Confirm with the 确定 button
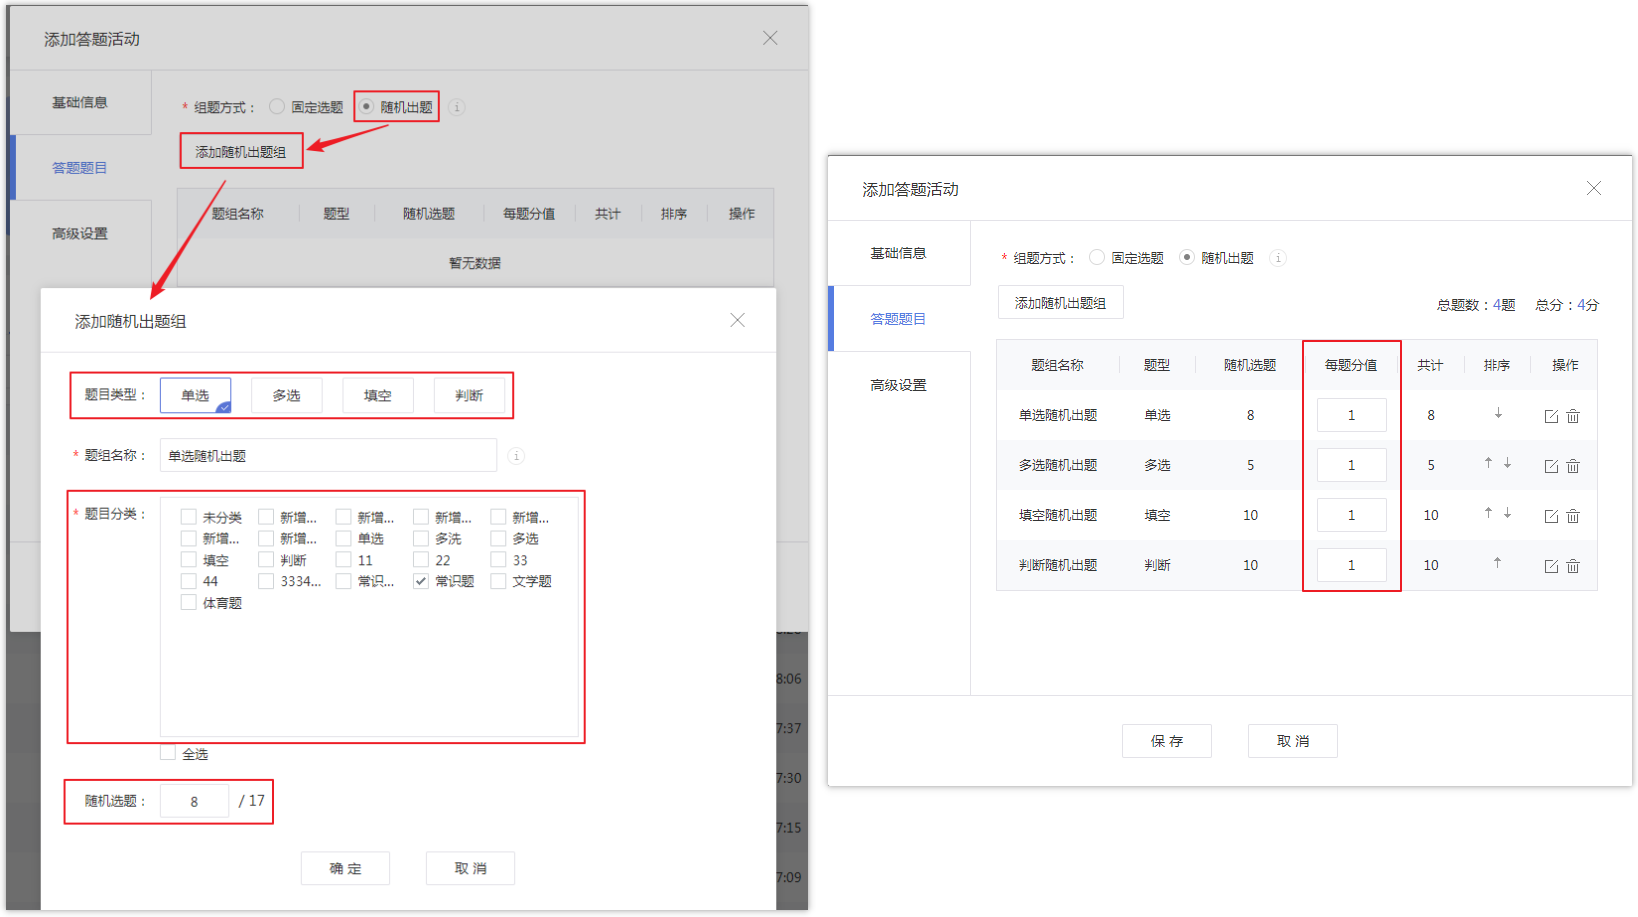Viewport: 1638px width, 917px height. tap(345, 868)
